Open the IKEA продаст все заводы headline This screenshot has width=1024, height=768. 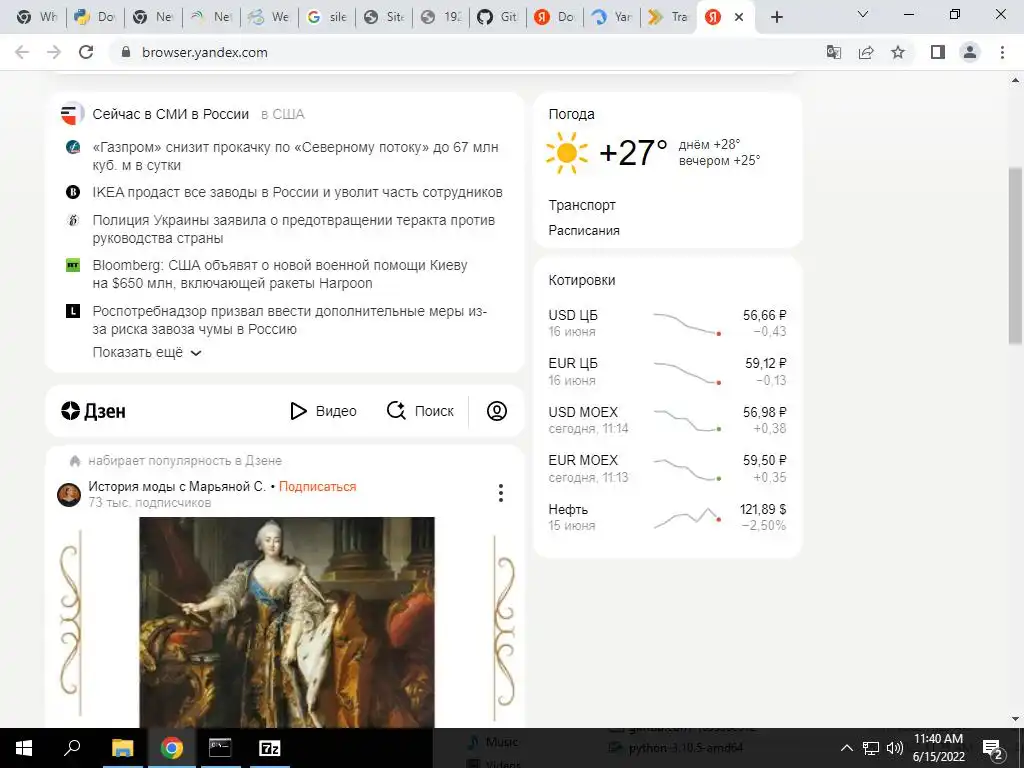coord(297,192)
